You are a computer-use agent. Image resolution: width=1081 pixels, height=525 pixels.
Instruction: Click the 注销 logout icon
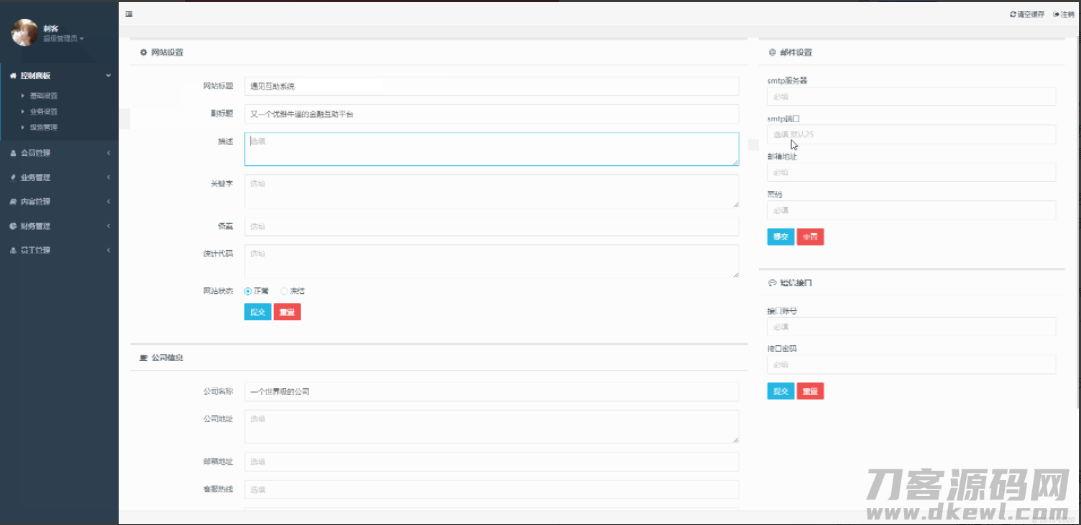[1056, 14]
